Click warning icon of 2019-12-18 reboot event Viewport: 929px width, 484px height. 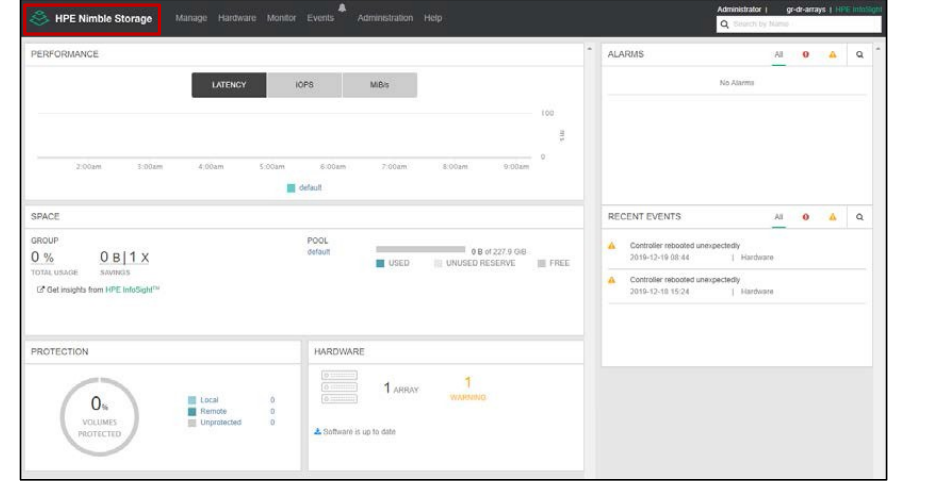611,280
